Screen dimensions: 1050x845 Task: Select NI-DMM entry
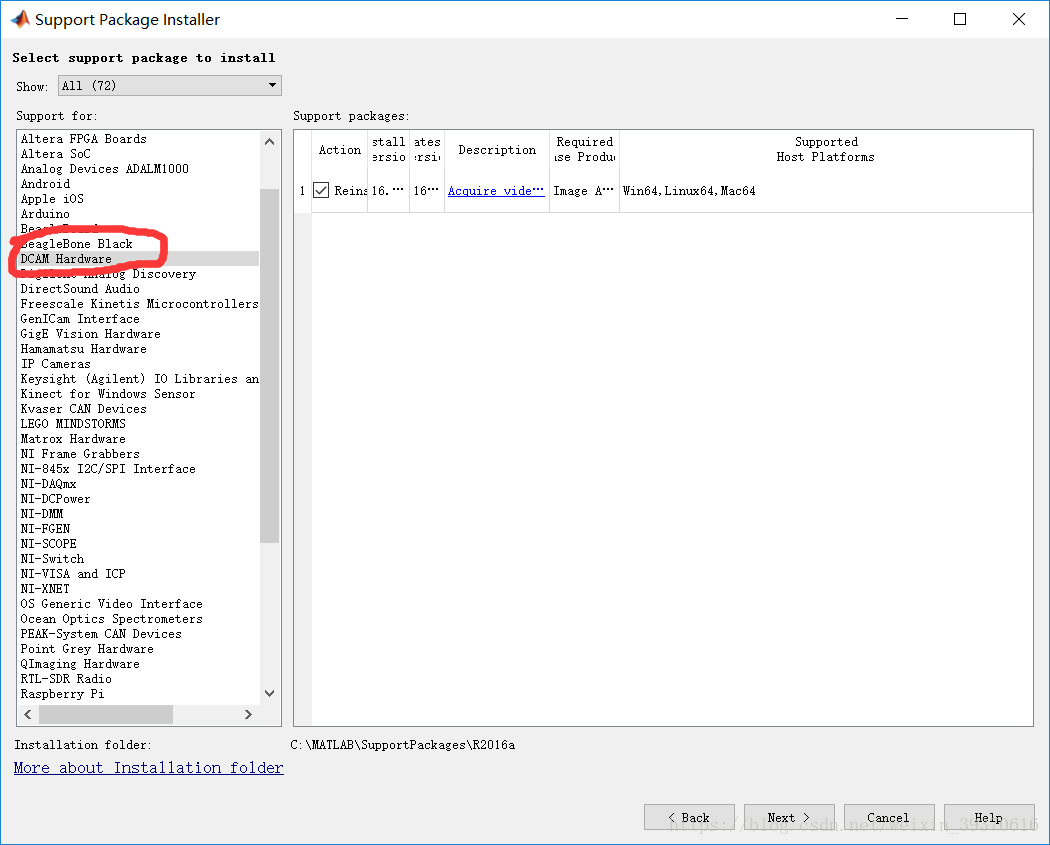(x=139, y=514)
